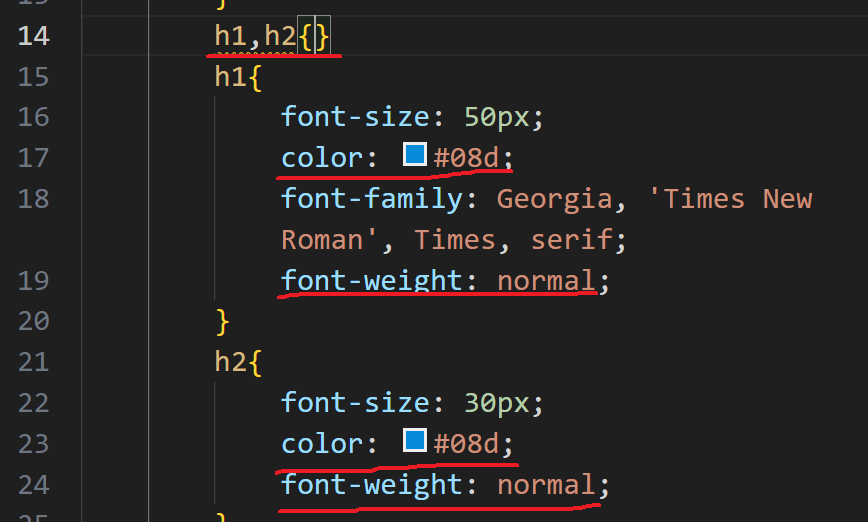Click line number 14 in gutter
Image resolution: width=868 pixels, height=522 pixels.
point(34,37)
